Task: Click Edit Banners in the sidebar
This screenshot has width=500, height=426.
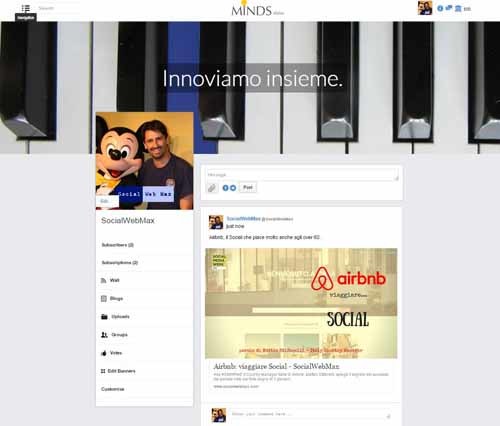Action: [121, 371]
